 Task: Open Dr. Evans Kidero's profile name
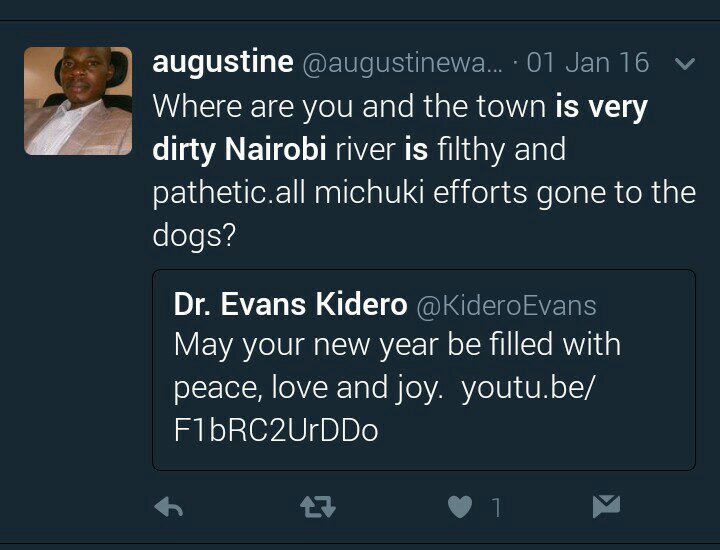(x=290, y=305)
